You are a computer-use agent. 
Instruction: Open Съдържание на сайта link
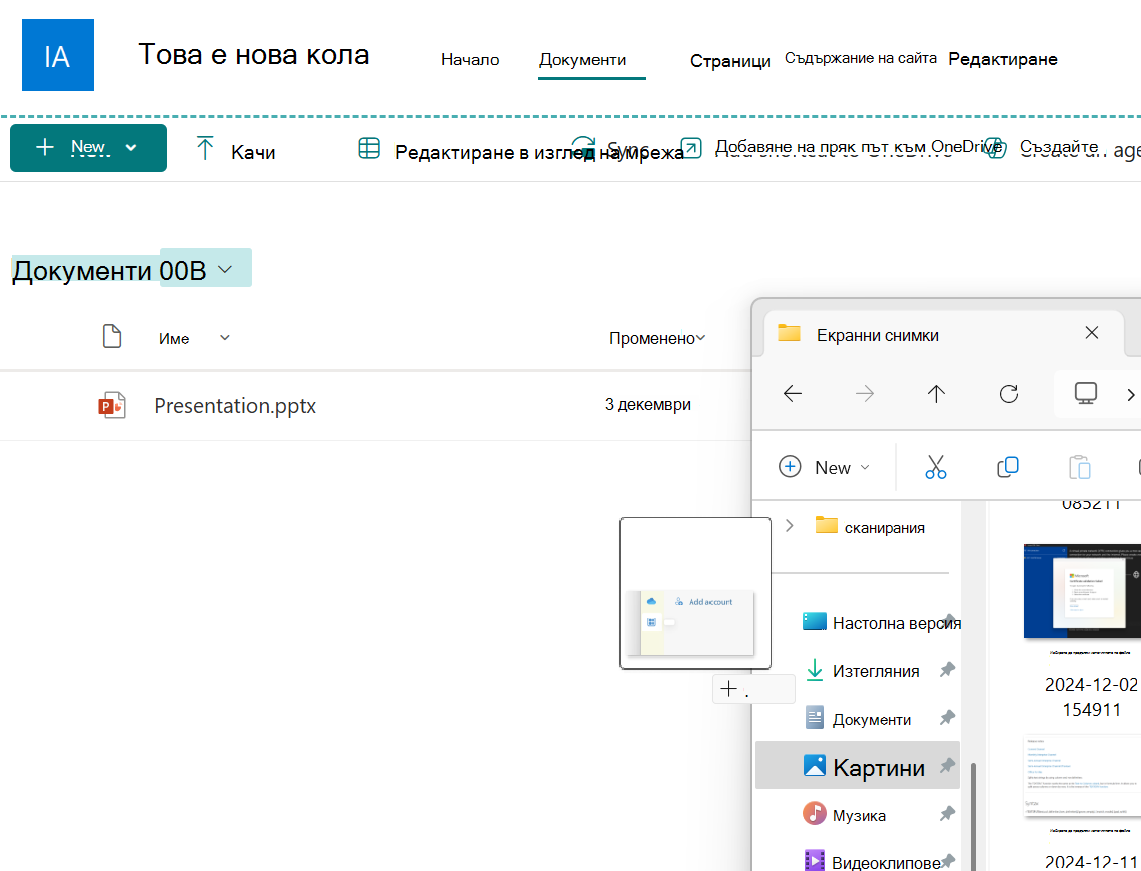(x=860, y=58)
